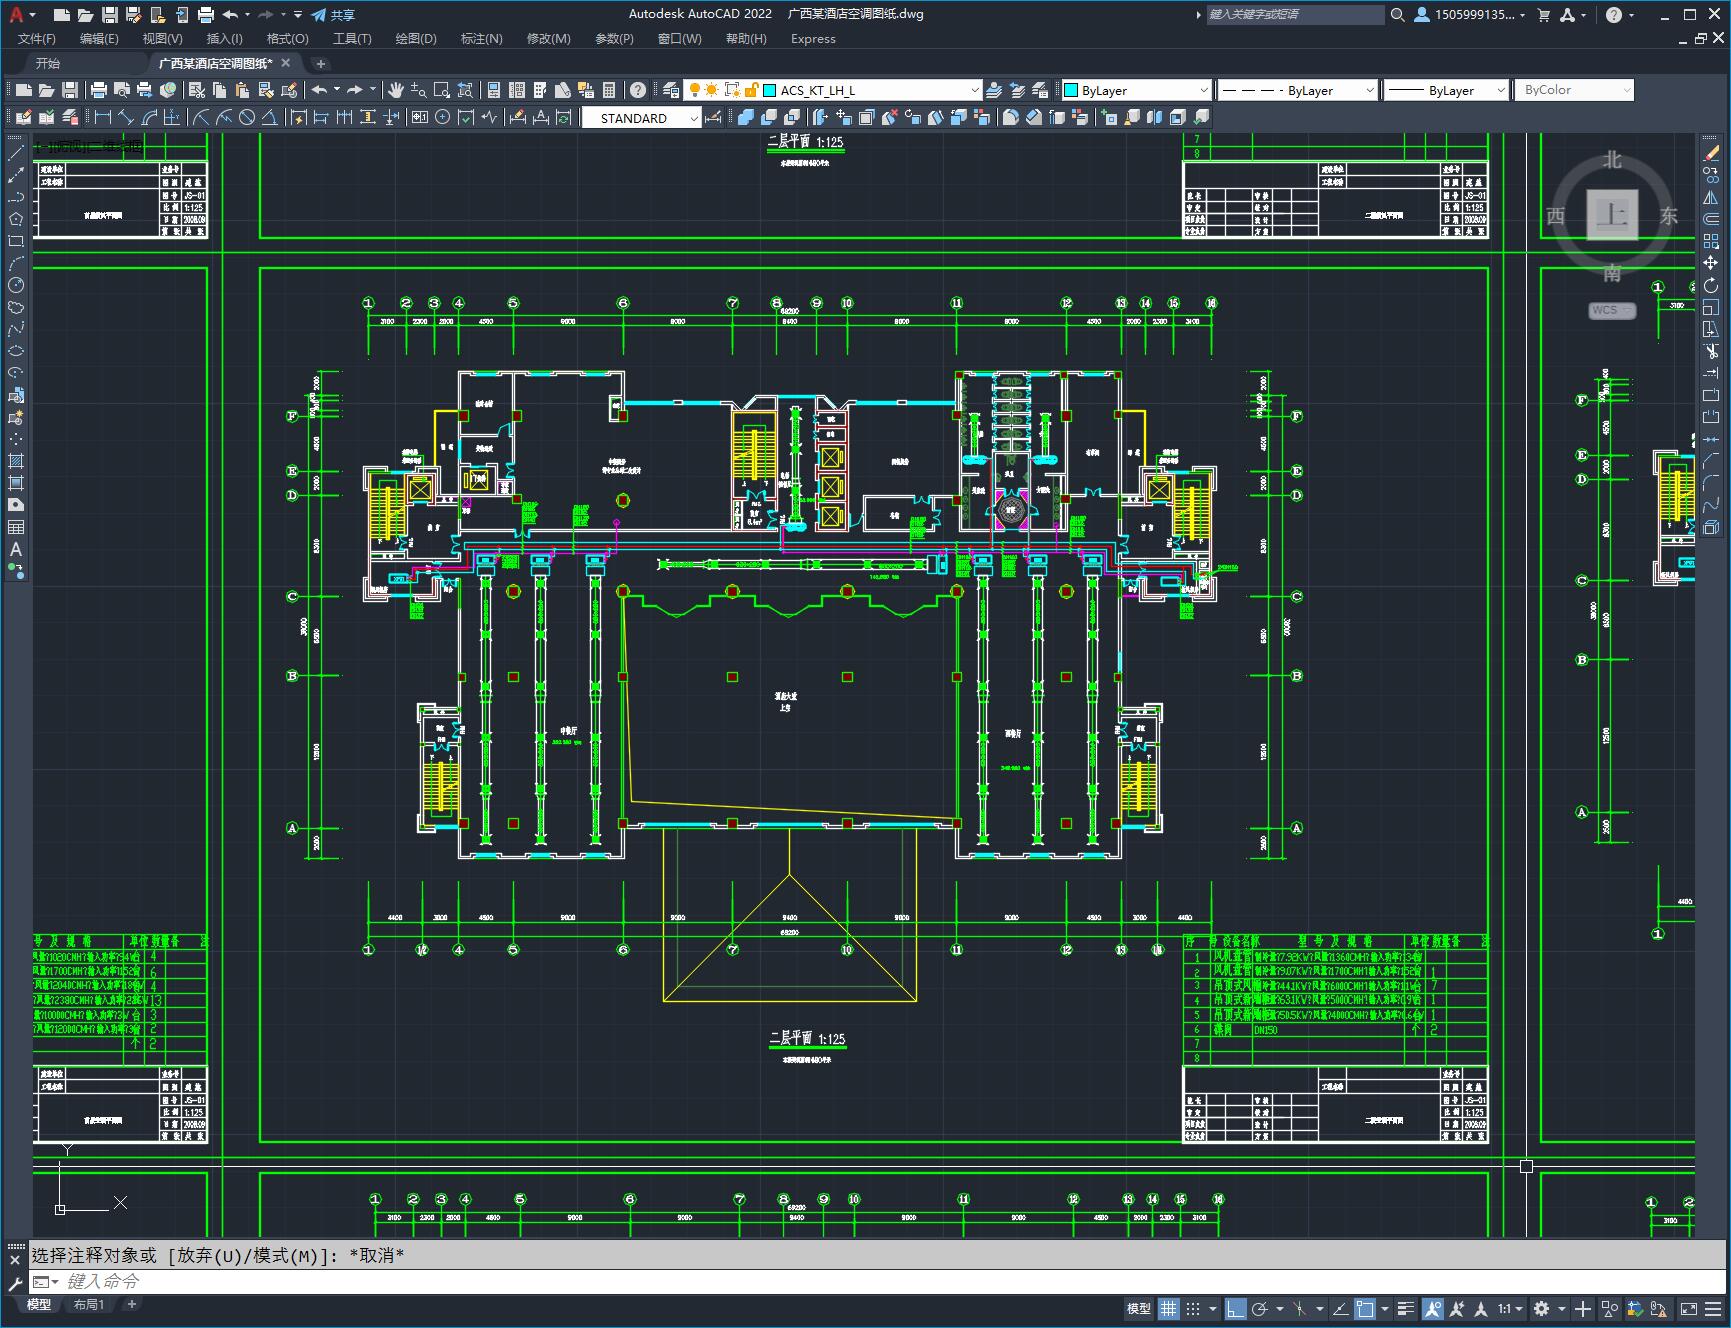Toggle the drawing grid display
Viewport: 1731px width, 1328px height.
tap(1168, 1308)
